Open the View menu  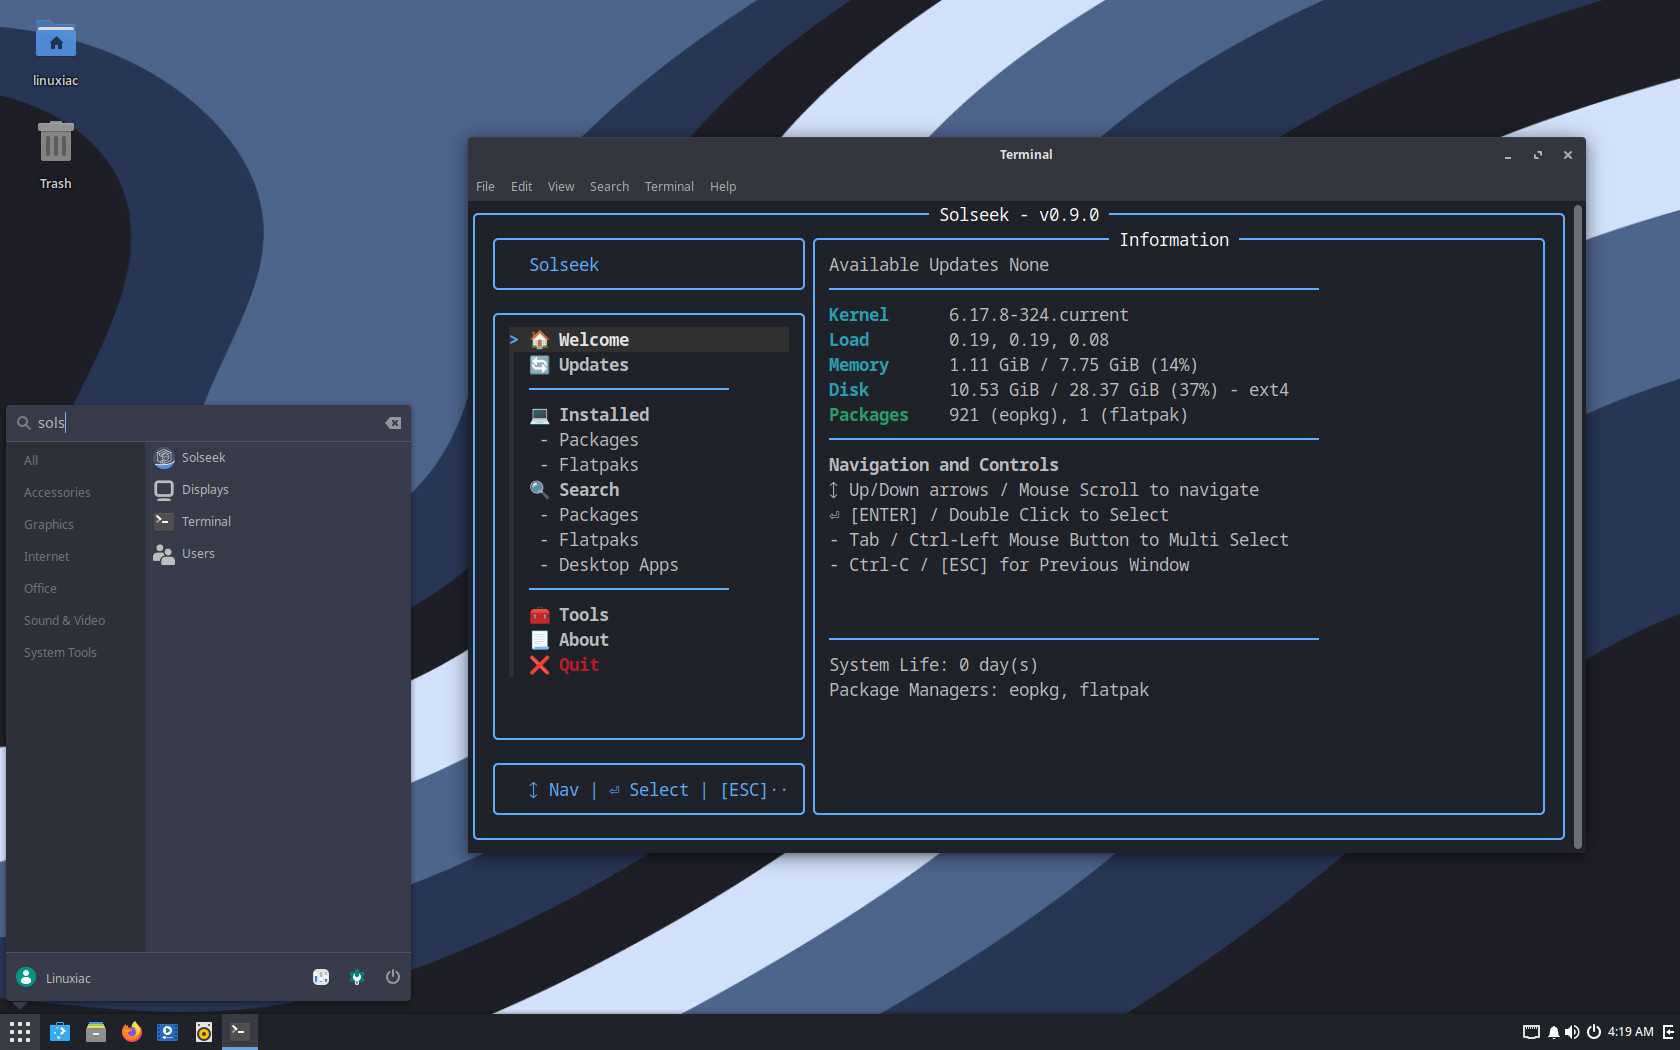[x=560, y=187]
